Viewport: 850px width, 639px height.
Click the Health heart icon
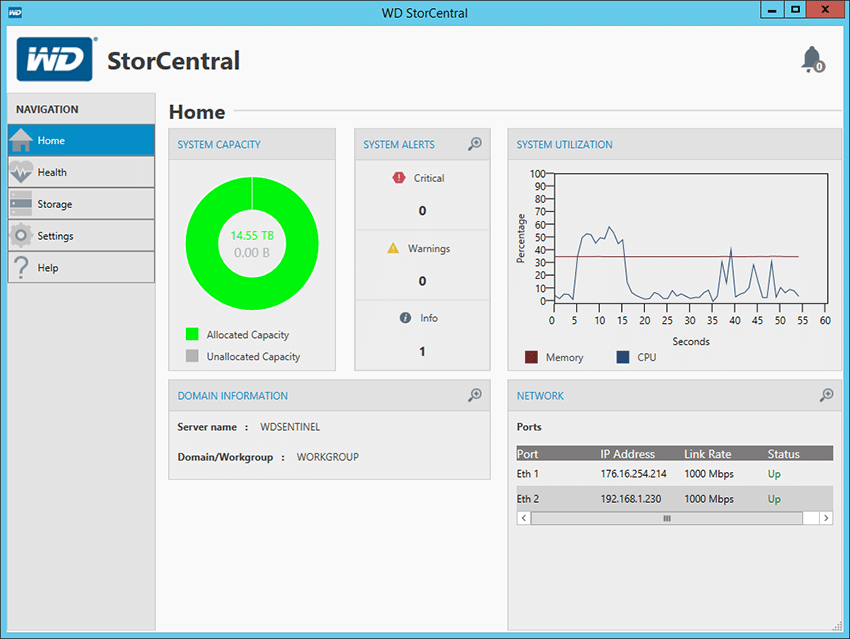[21, 172]
